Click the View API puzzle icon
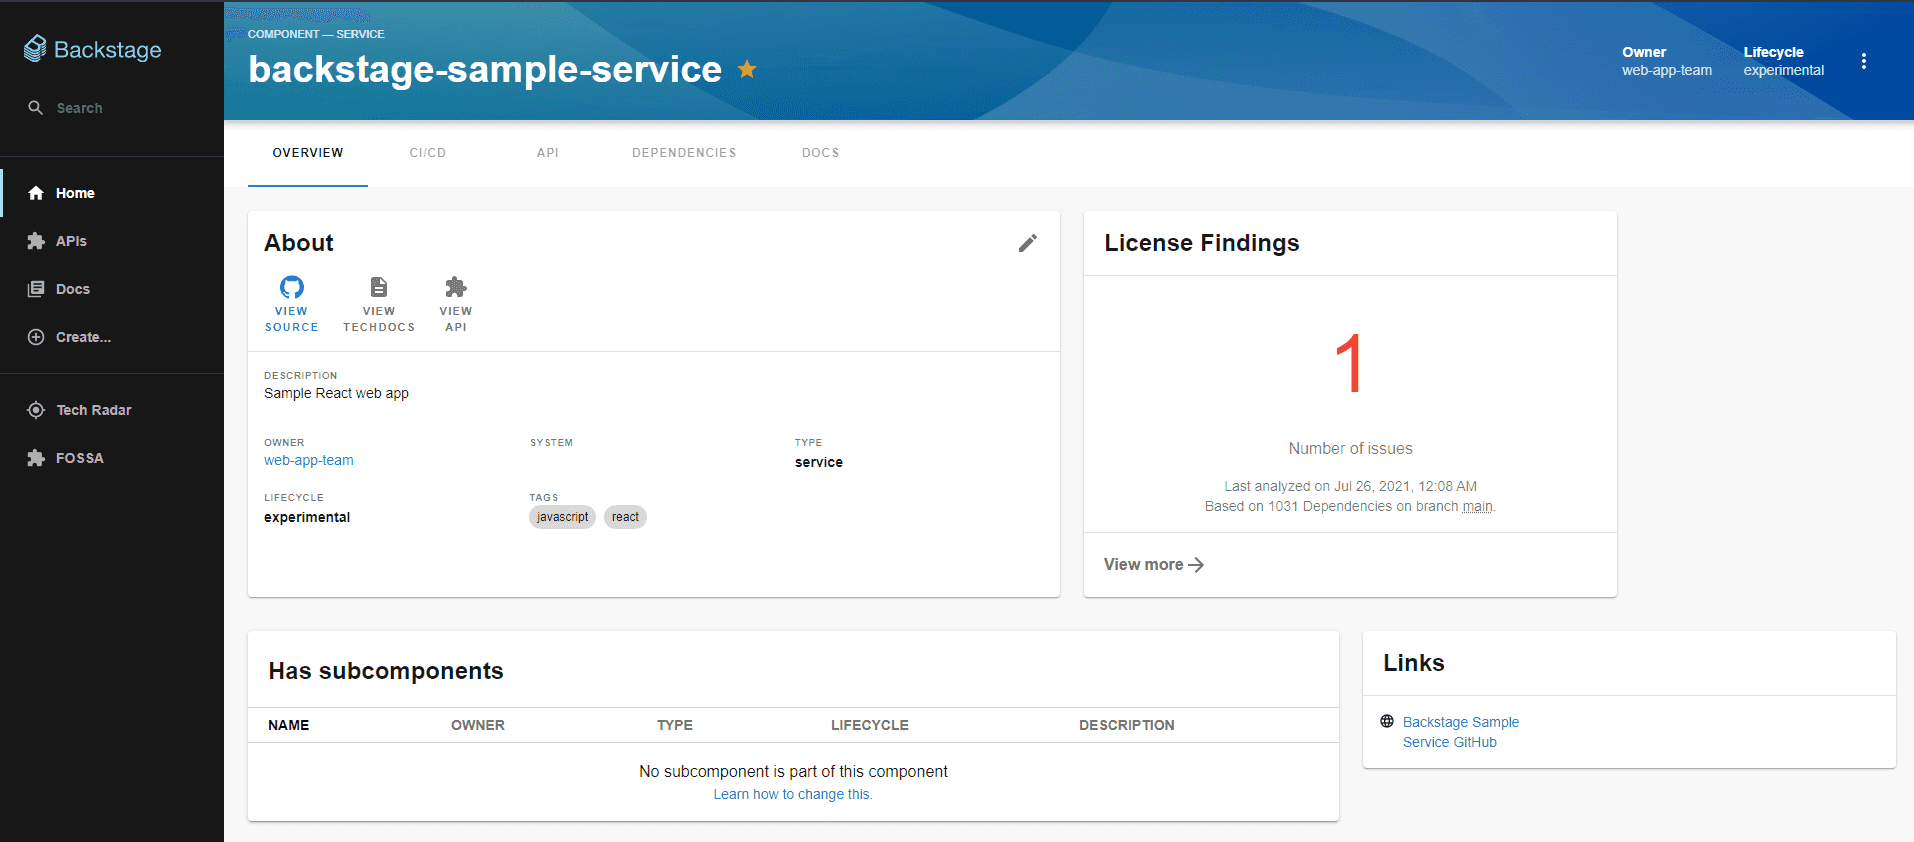 456,287
